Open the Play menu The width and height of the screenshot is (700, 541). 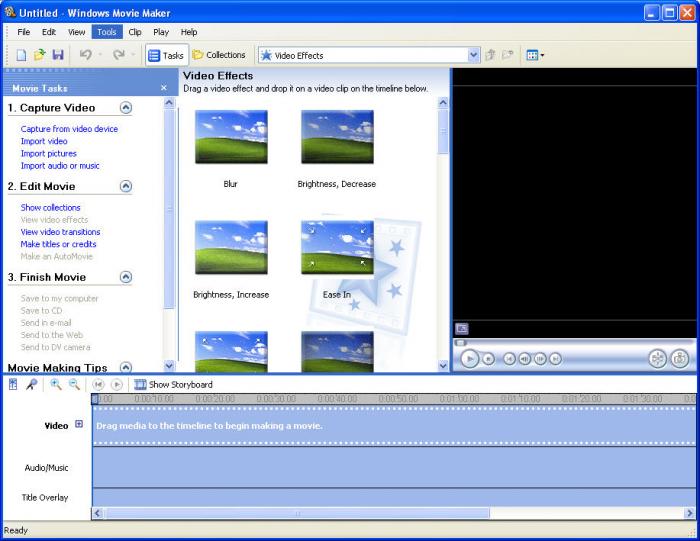tap(161, 32)
